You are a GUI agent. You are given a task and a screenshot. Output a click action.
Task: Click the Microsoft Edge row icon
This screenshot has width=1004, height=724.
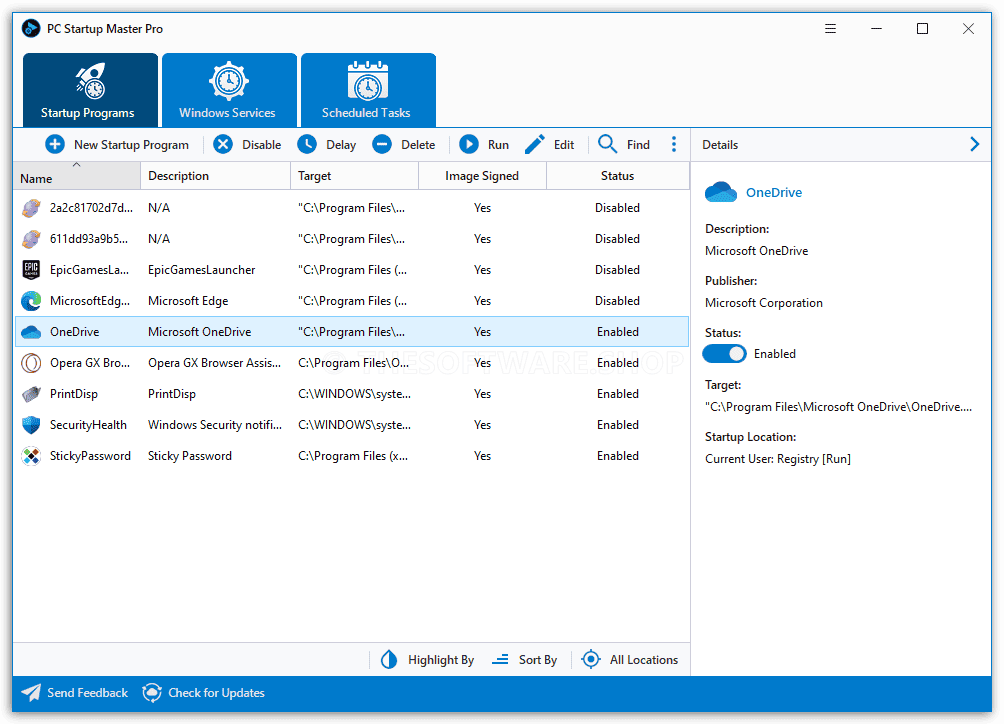click(x=31, y=301)
